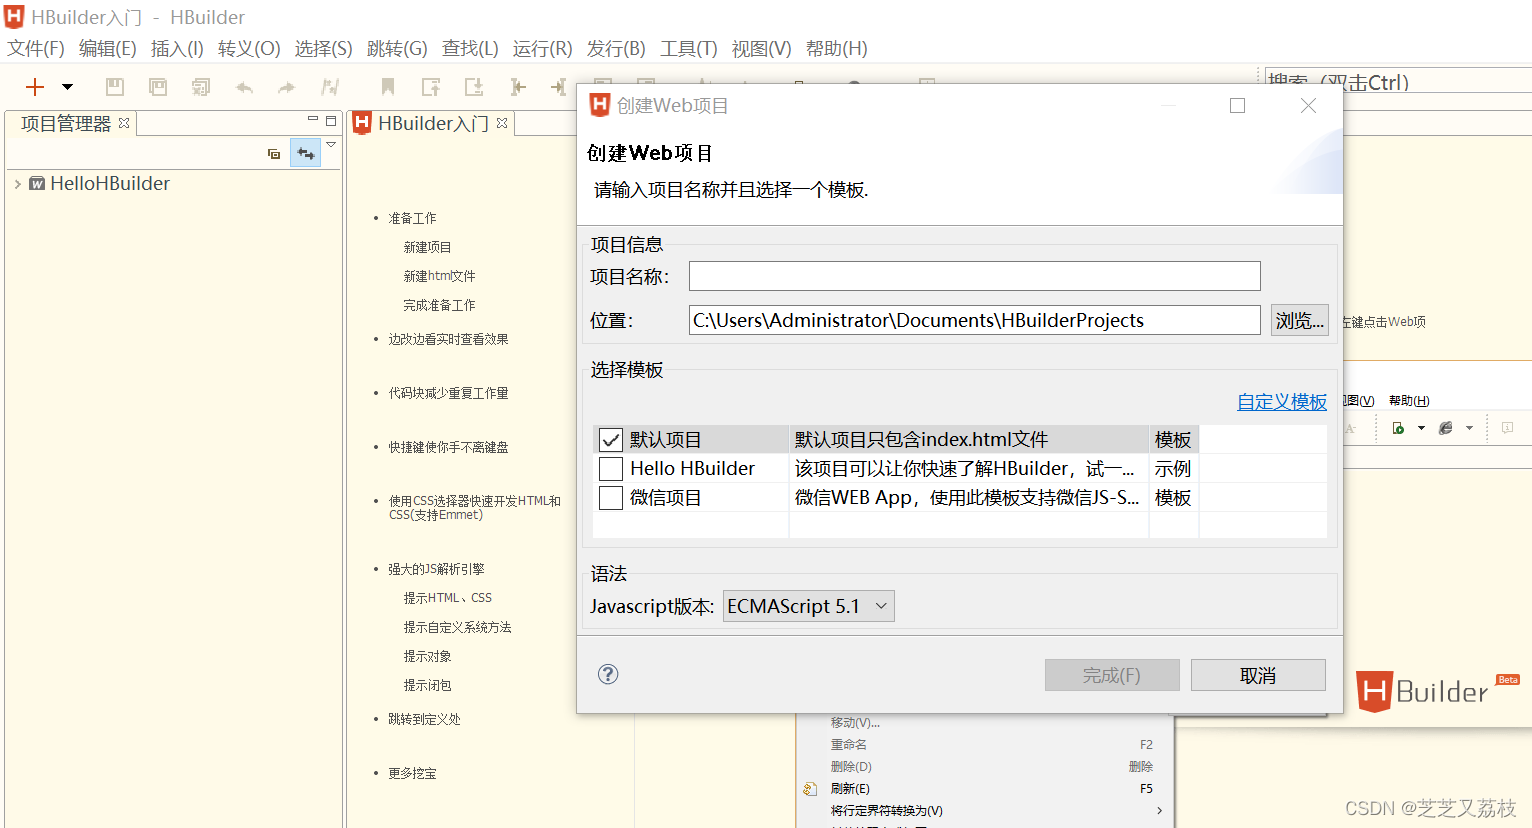
Task: Click the 完成(F) button
Action: pos(1112,675)
